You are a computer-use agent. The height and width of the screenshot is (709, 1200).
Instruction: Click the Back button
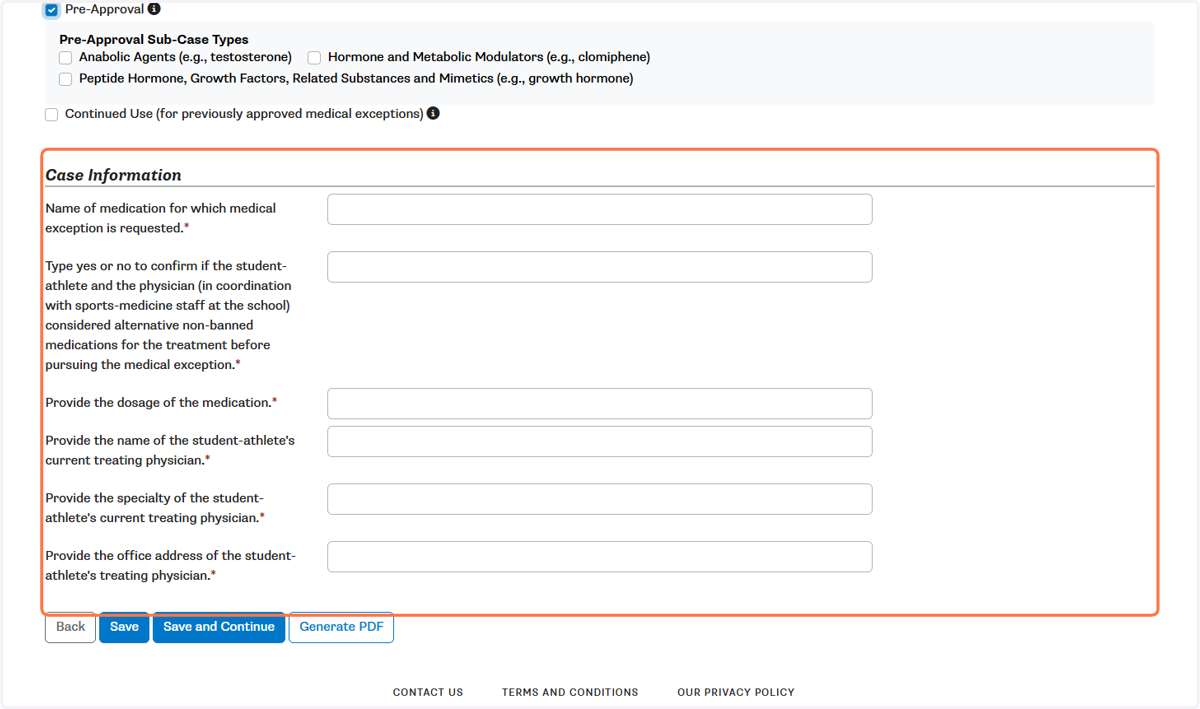(70, 627)
